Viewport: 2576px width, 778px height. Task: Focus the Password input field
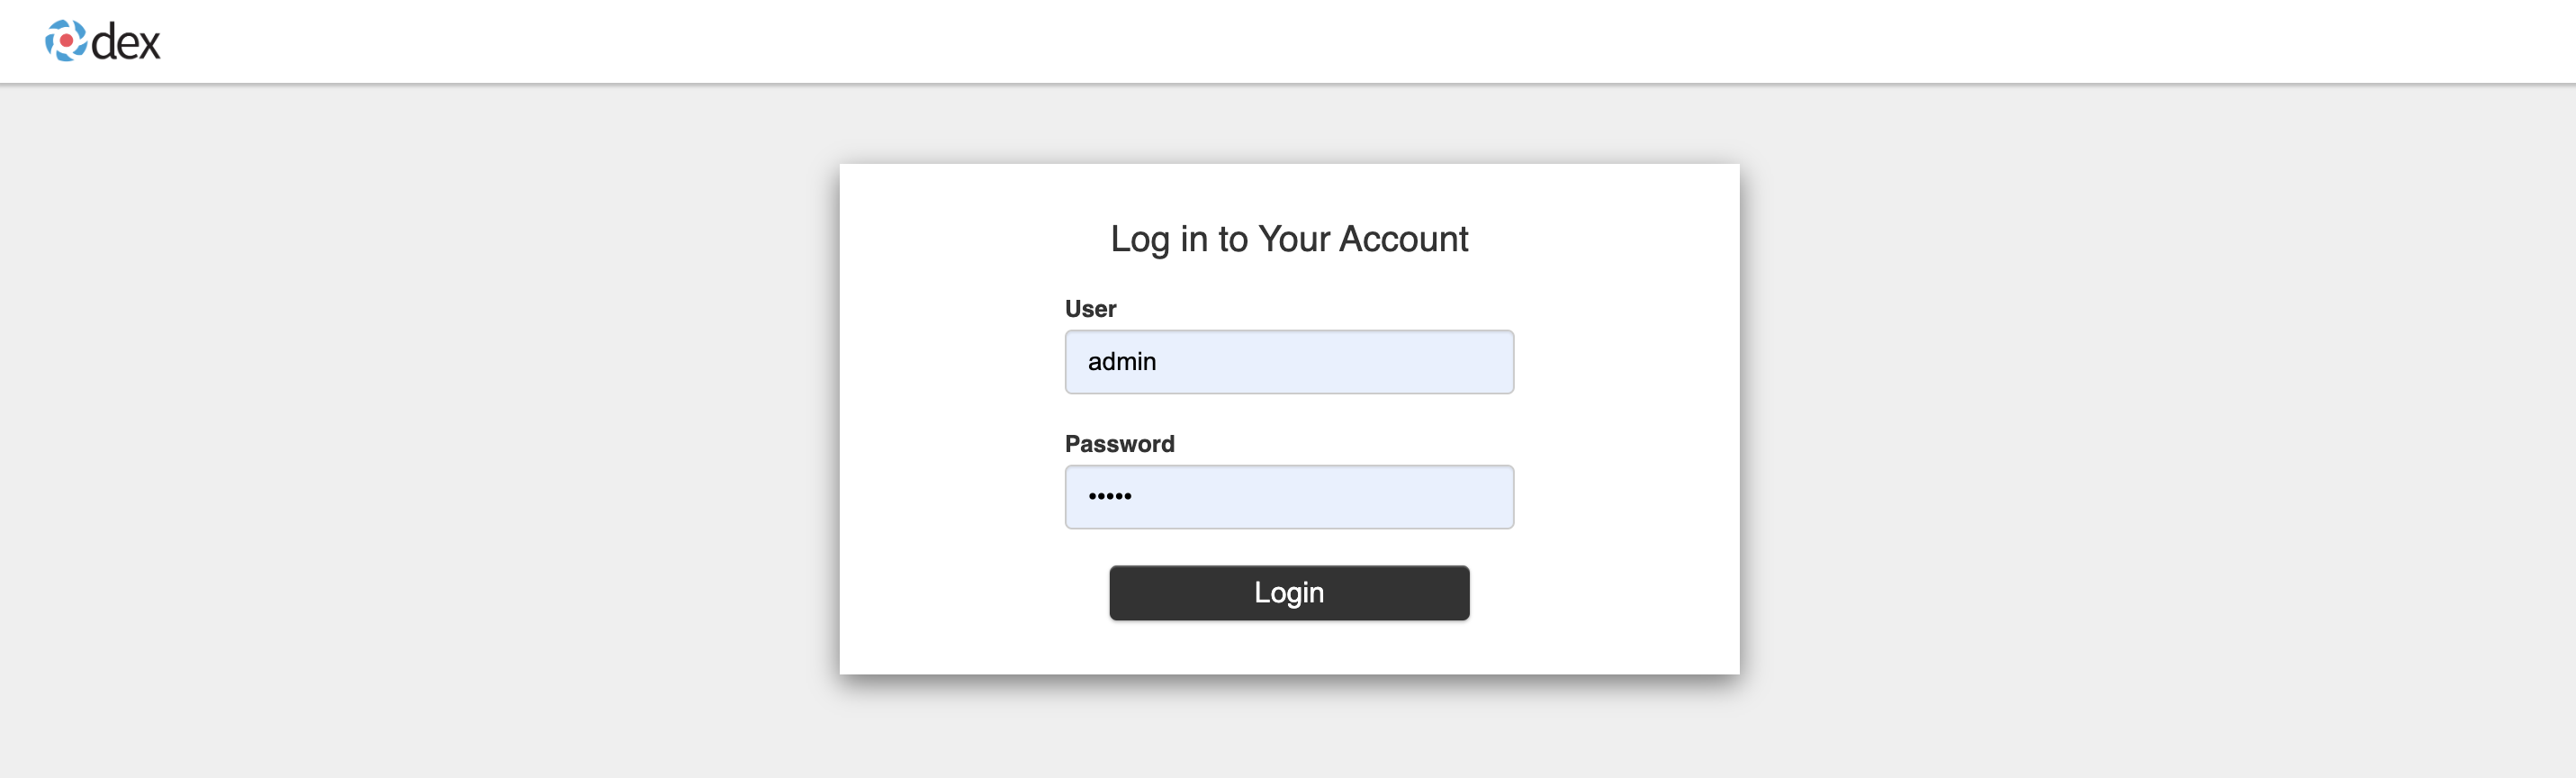pos(1289,497)
